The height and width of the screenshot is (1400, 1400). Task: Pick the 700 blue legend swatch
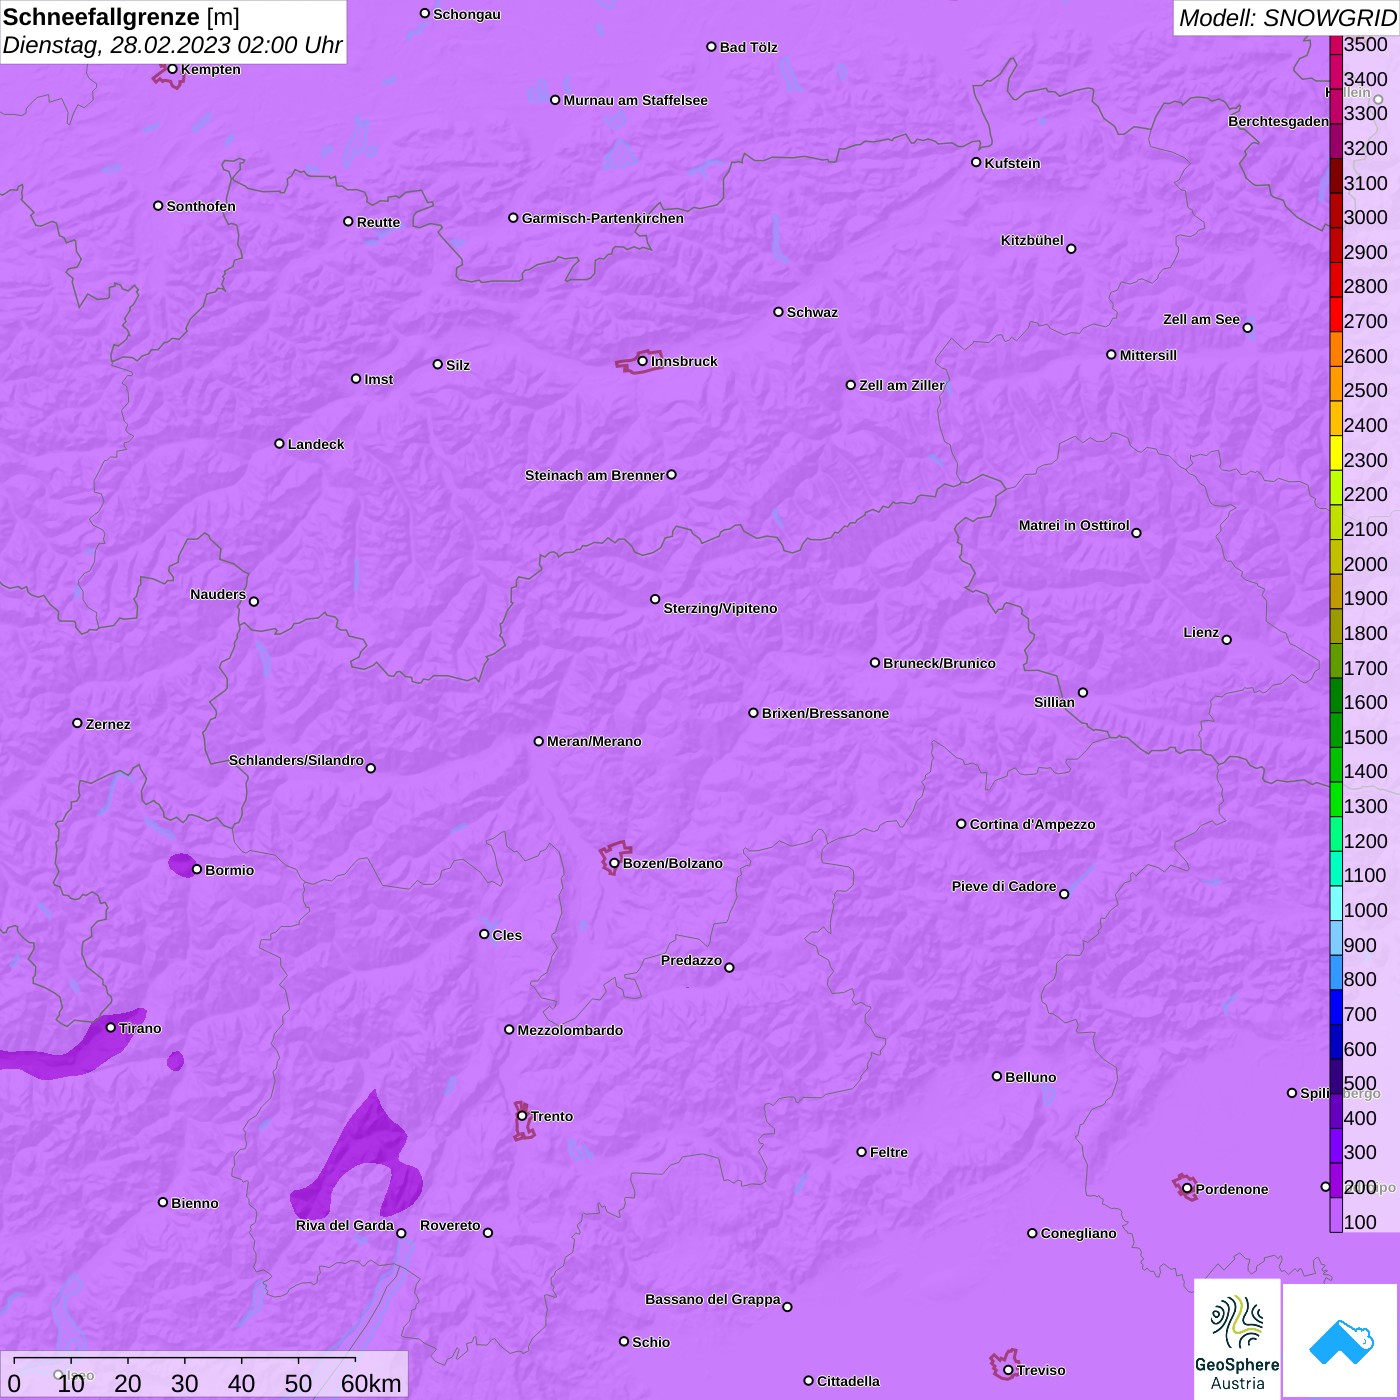pyautogui.click(x=1336, y=1007)
